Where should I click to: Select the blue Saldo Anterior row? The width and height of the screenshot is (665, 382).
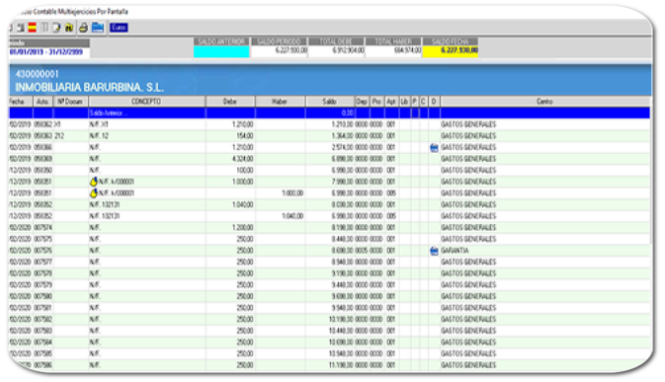(329, 113)
